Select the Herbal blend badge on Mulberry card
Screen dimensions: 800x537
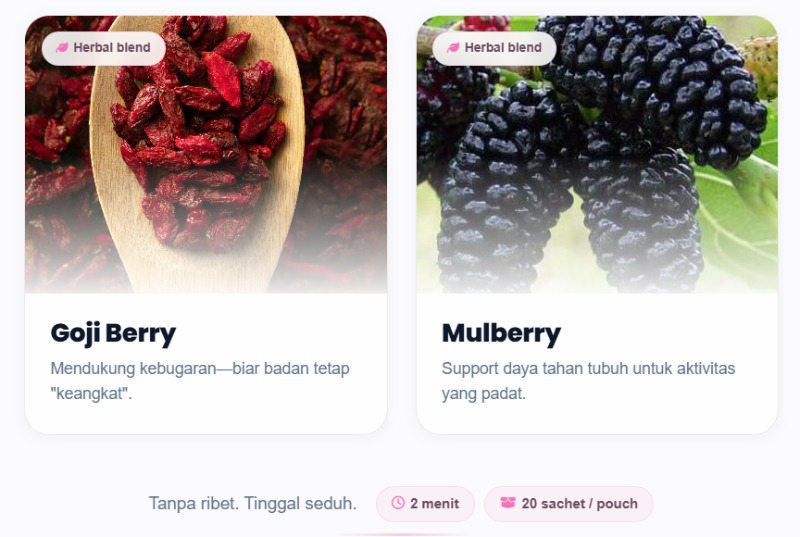click(494, 48)
